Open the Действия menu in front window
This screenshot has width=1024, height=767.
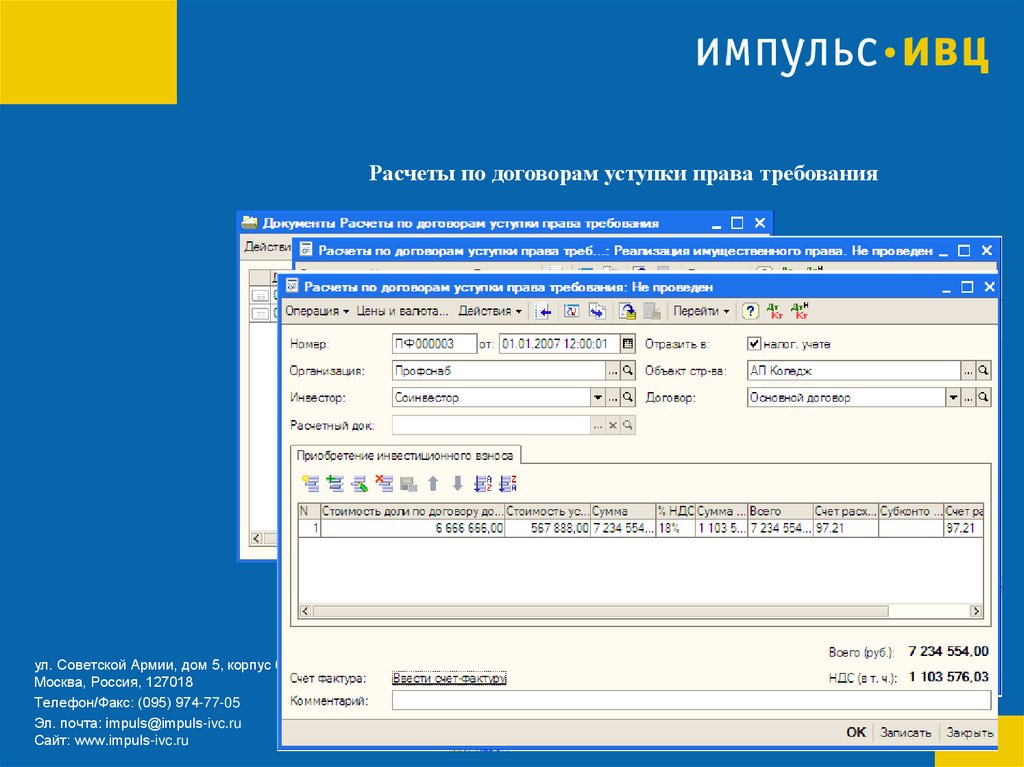(490, 312)
